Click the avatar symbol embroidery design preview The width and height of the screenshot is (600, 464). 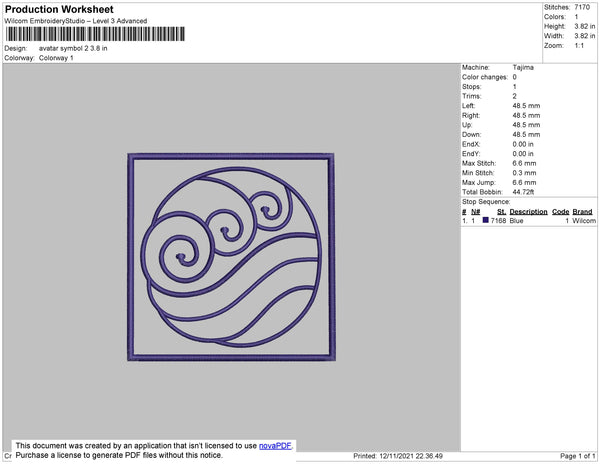point(231,257)
